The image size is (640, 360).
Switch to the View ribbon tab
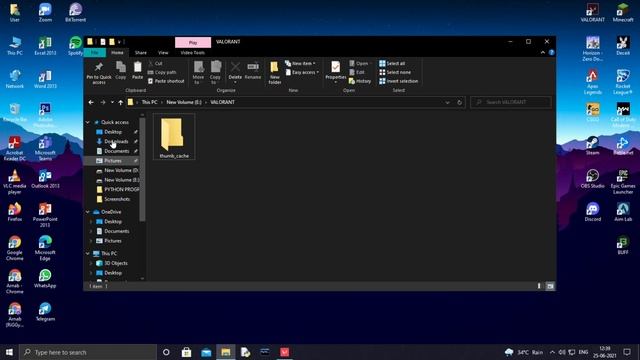[x=163, y=53]
